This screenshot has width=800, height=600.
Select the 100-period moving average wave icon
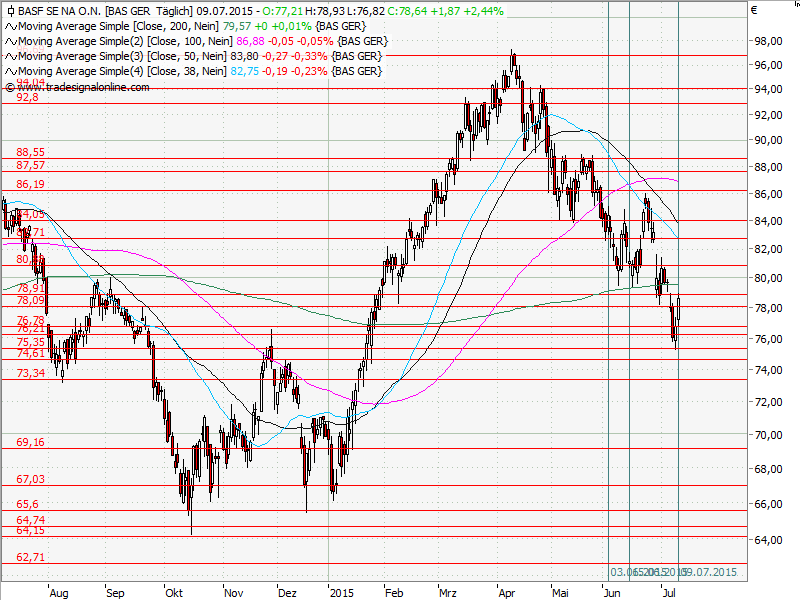pos(12,41)
